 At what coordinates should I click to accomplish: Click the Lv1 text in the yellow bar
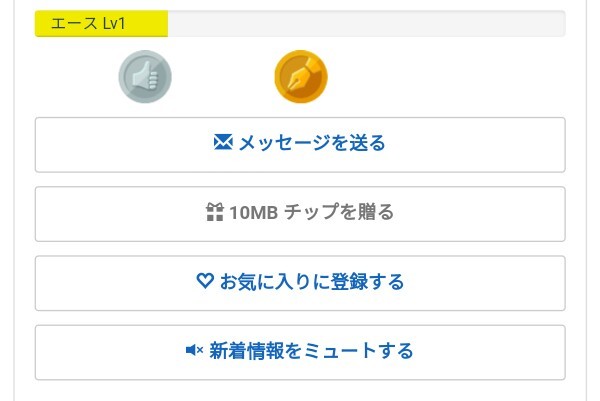point(113,24)
